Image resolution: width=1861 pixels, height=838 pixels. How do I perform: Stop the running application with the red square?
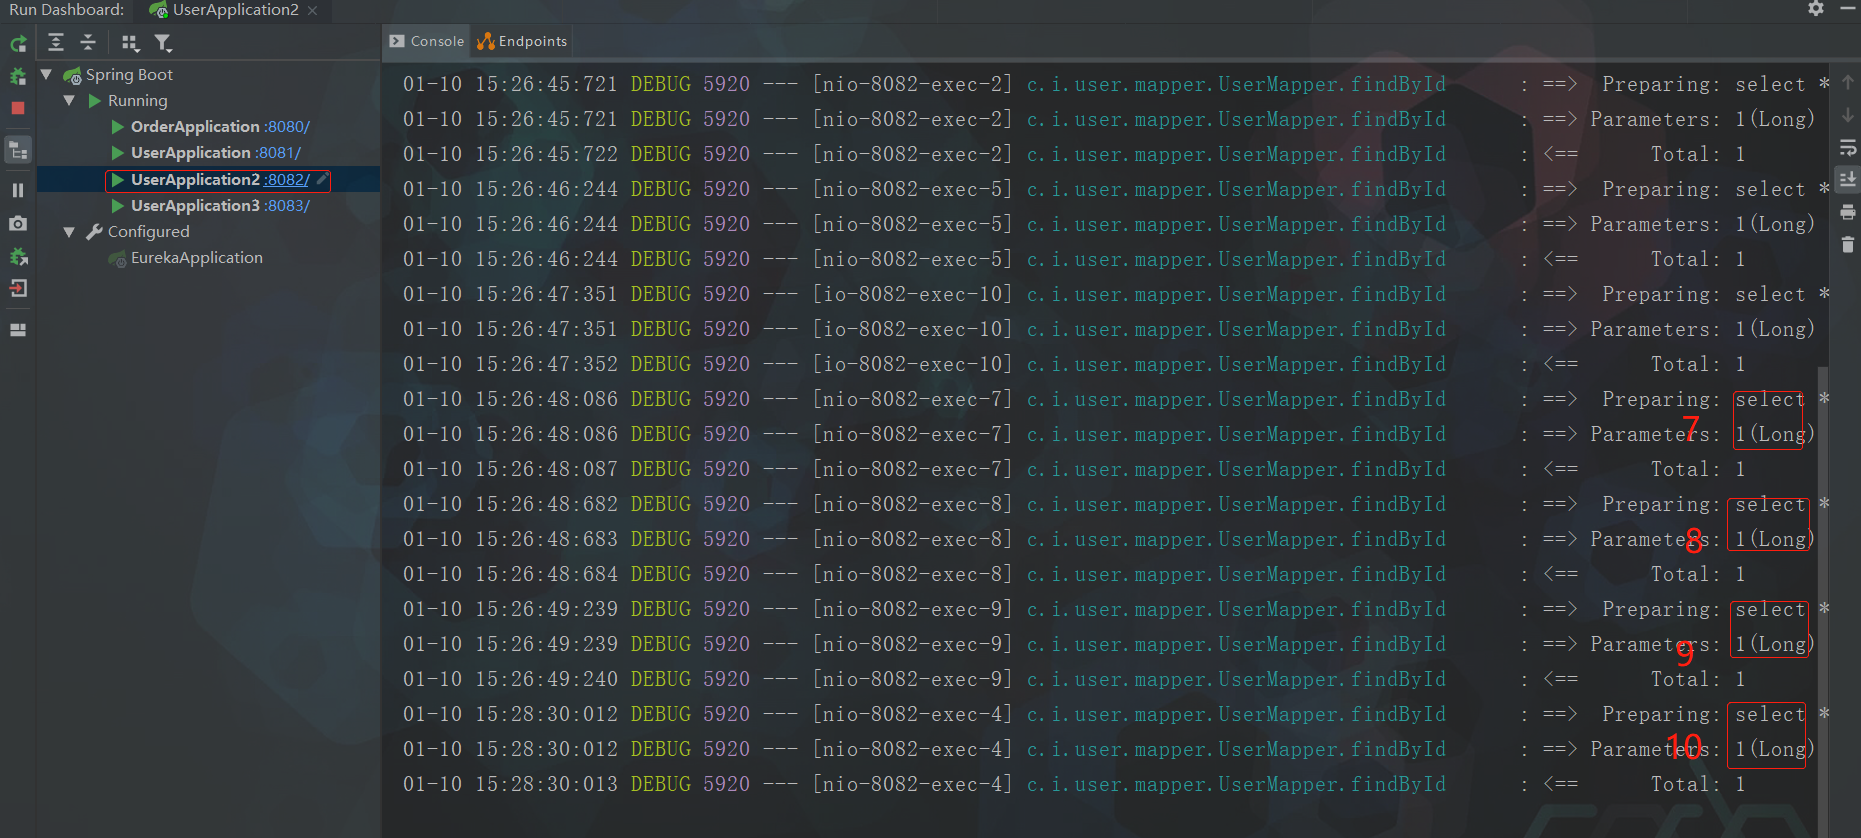[x=18, y=108]
